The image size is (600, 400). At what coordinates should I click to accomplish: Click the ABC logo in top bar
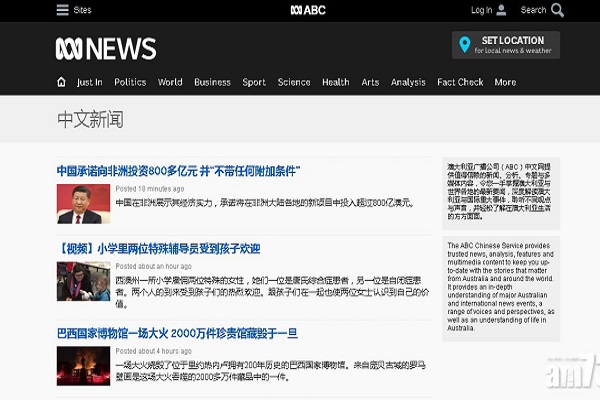click(307, 10)
